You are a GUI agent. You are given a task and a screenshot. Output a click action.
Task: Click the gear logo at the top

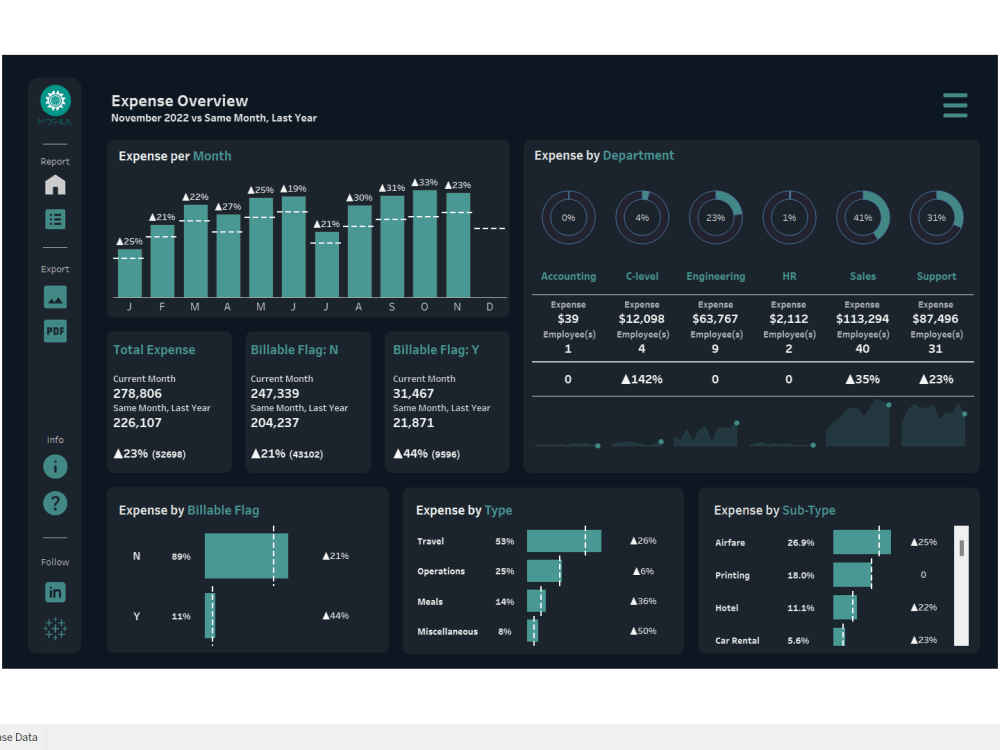(x=55, y=101)
